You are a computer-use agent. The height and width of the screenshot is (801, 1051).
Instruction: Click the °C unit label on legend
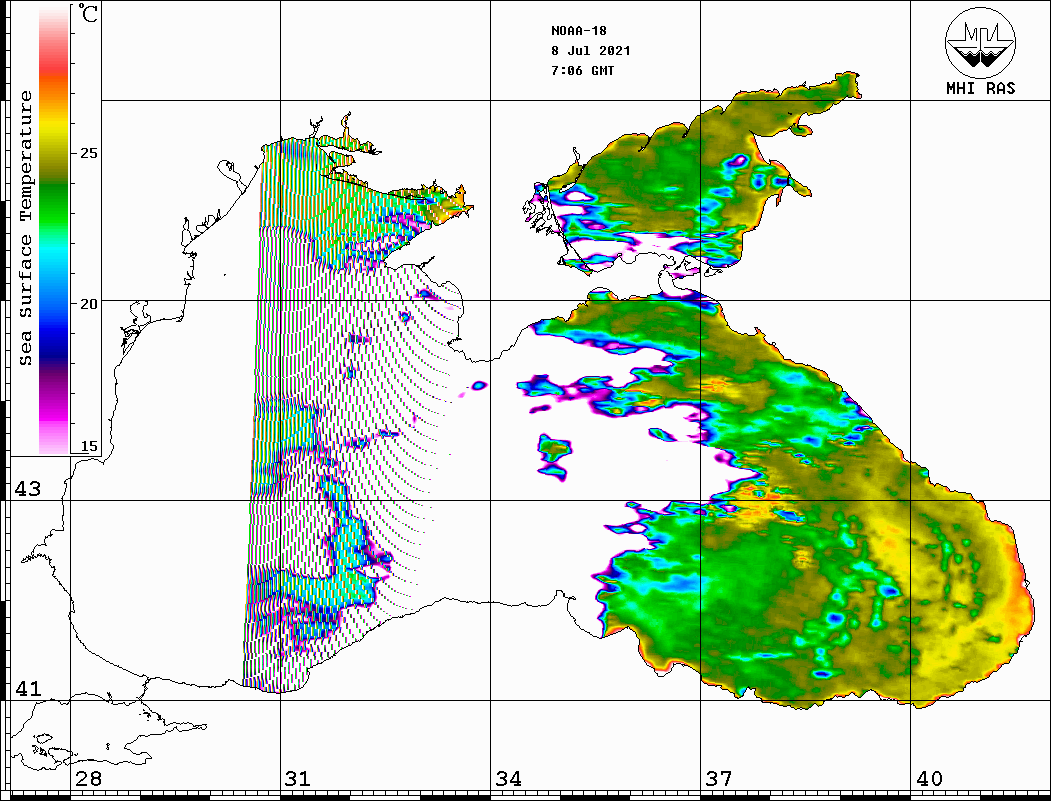tap(87, 13)
